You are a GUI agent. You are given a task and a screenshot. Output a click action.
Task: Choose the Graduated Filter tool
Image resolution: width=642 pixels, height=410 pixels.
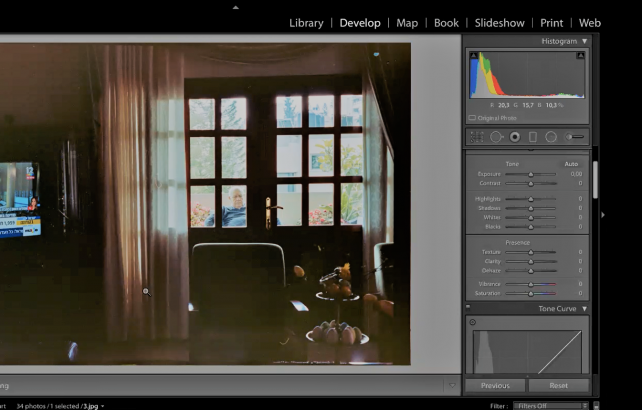point(533,136)
